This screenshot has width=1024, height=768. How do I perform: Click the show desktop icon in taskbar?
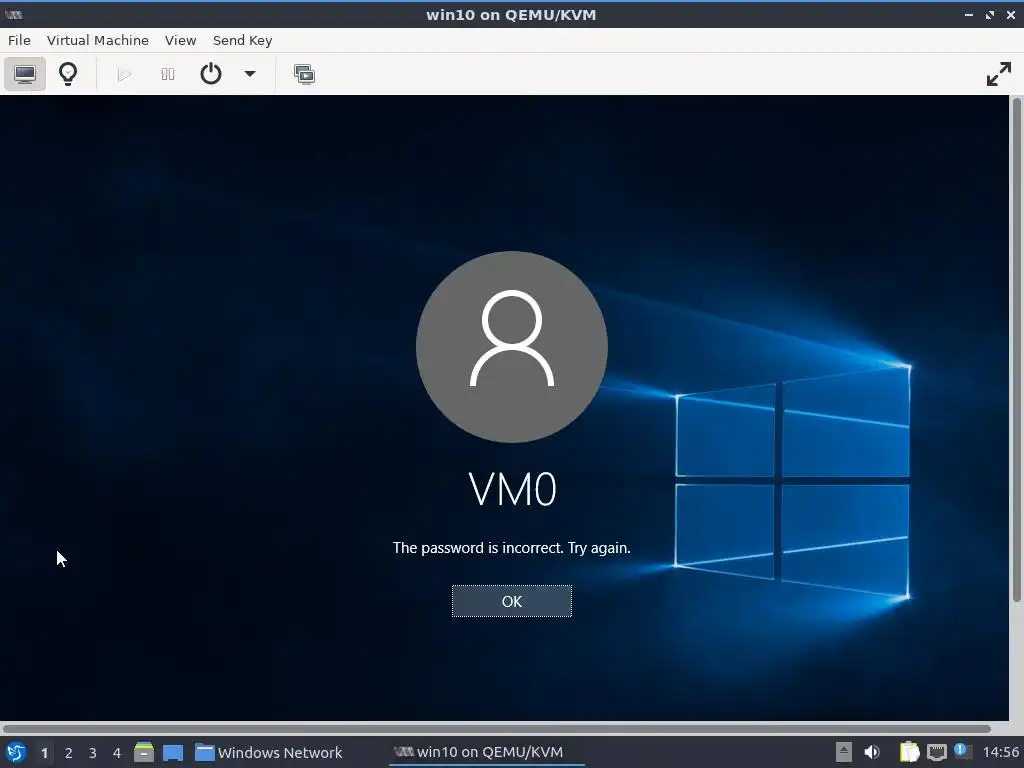coord(173,752)
